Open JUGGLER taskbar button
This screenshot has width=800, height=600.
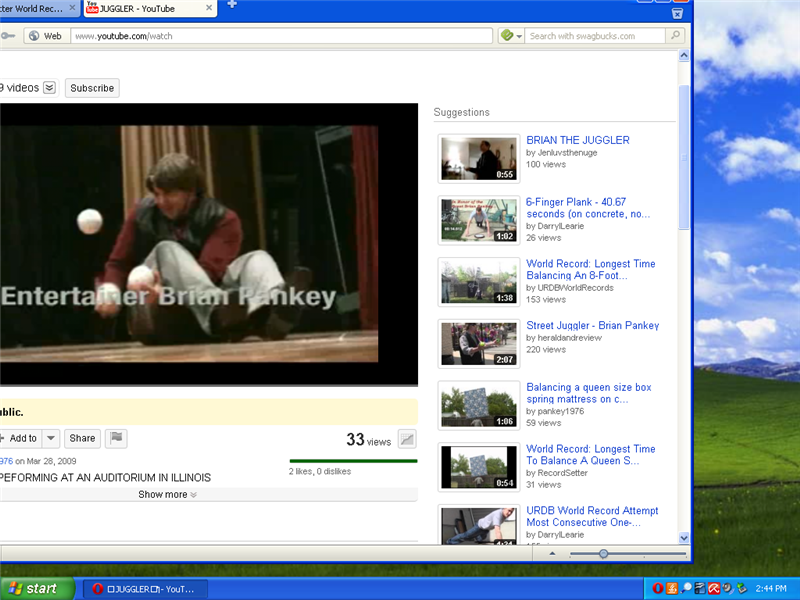coord(145,589)
